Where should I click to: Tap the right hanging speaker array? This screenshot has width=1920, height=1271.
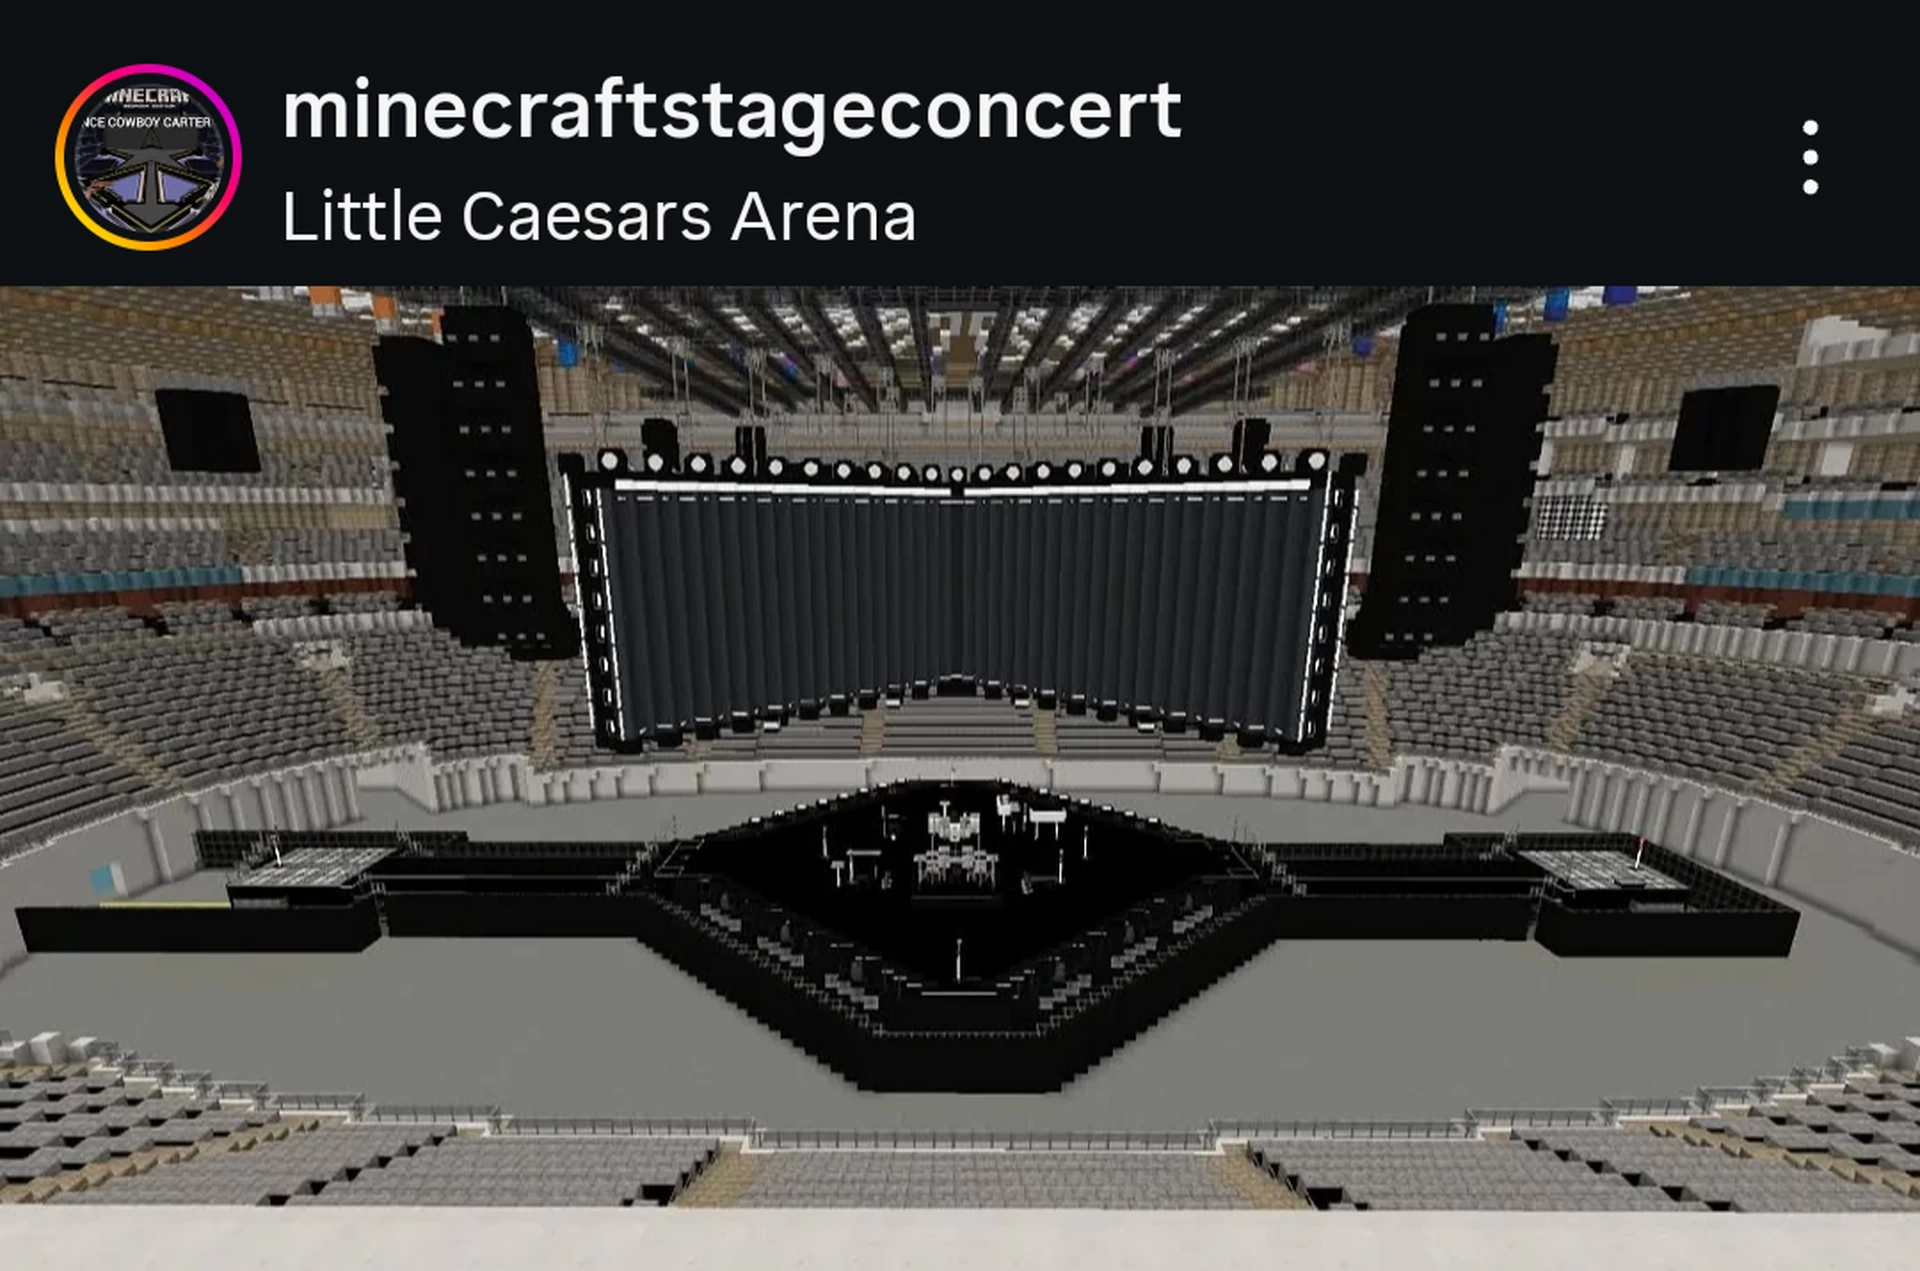[1449, 480]
